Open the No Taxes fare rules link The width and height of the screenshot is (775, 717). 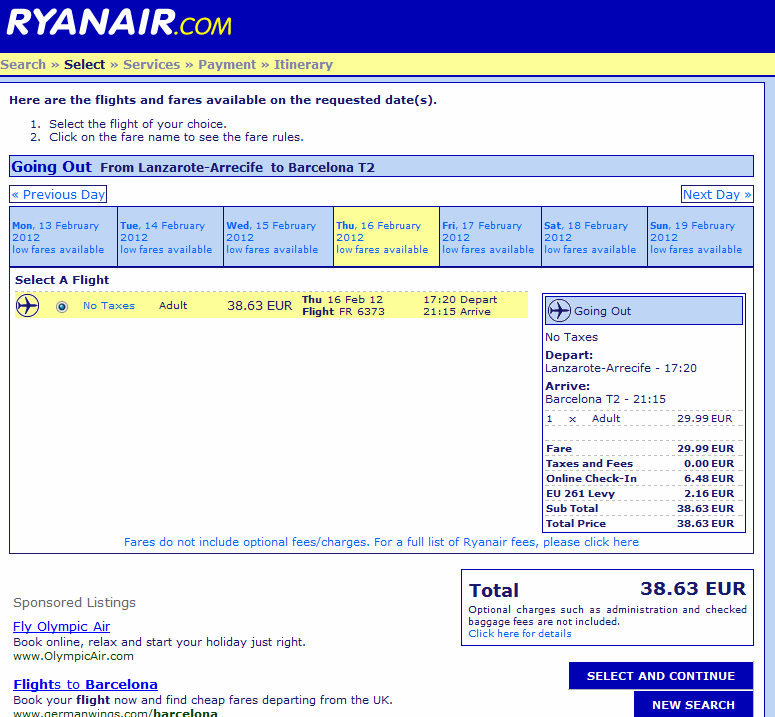[109, 305]
